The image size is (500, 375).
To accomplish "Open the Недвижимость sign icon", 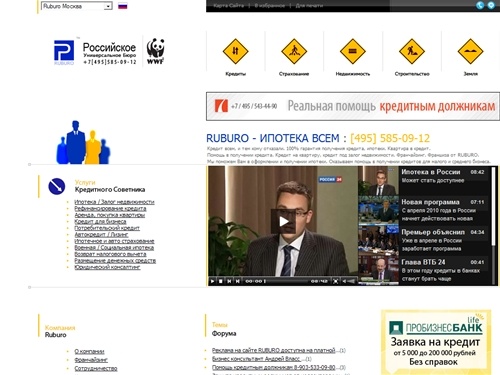I will 353,51.
